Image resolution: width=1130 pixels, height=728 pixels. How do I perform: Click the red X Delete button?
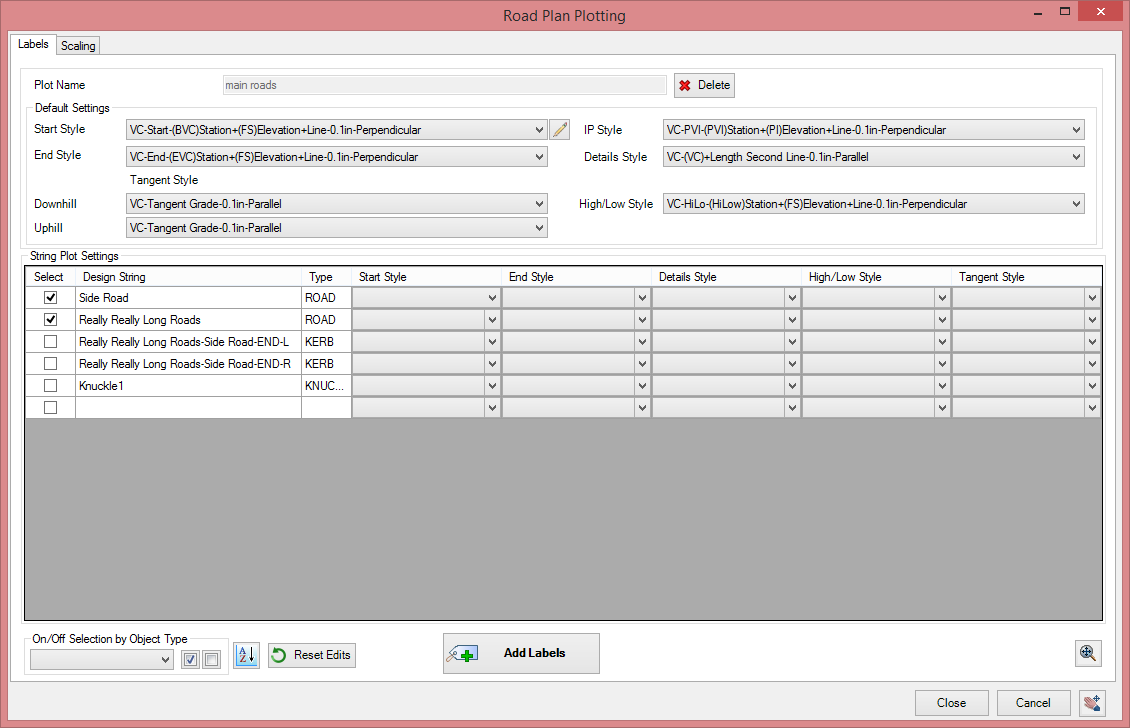coord(704,85)
